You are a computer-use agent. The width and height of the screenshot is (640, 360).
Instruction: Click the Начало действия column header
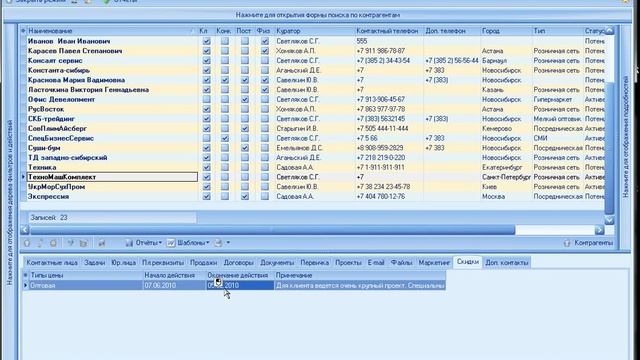(x=174, y=276)
